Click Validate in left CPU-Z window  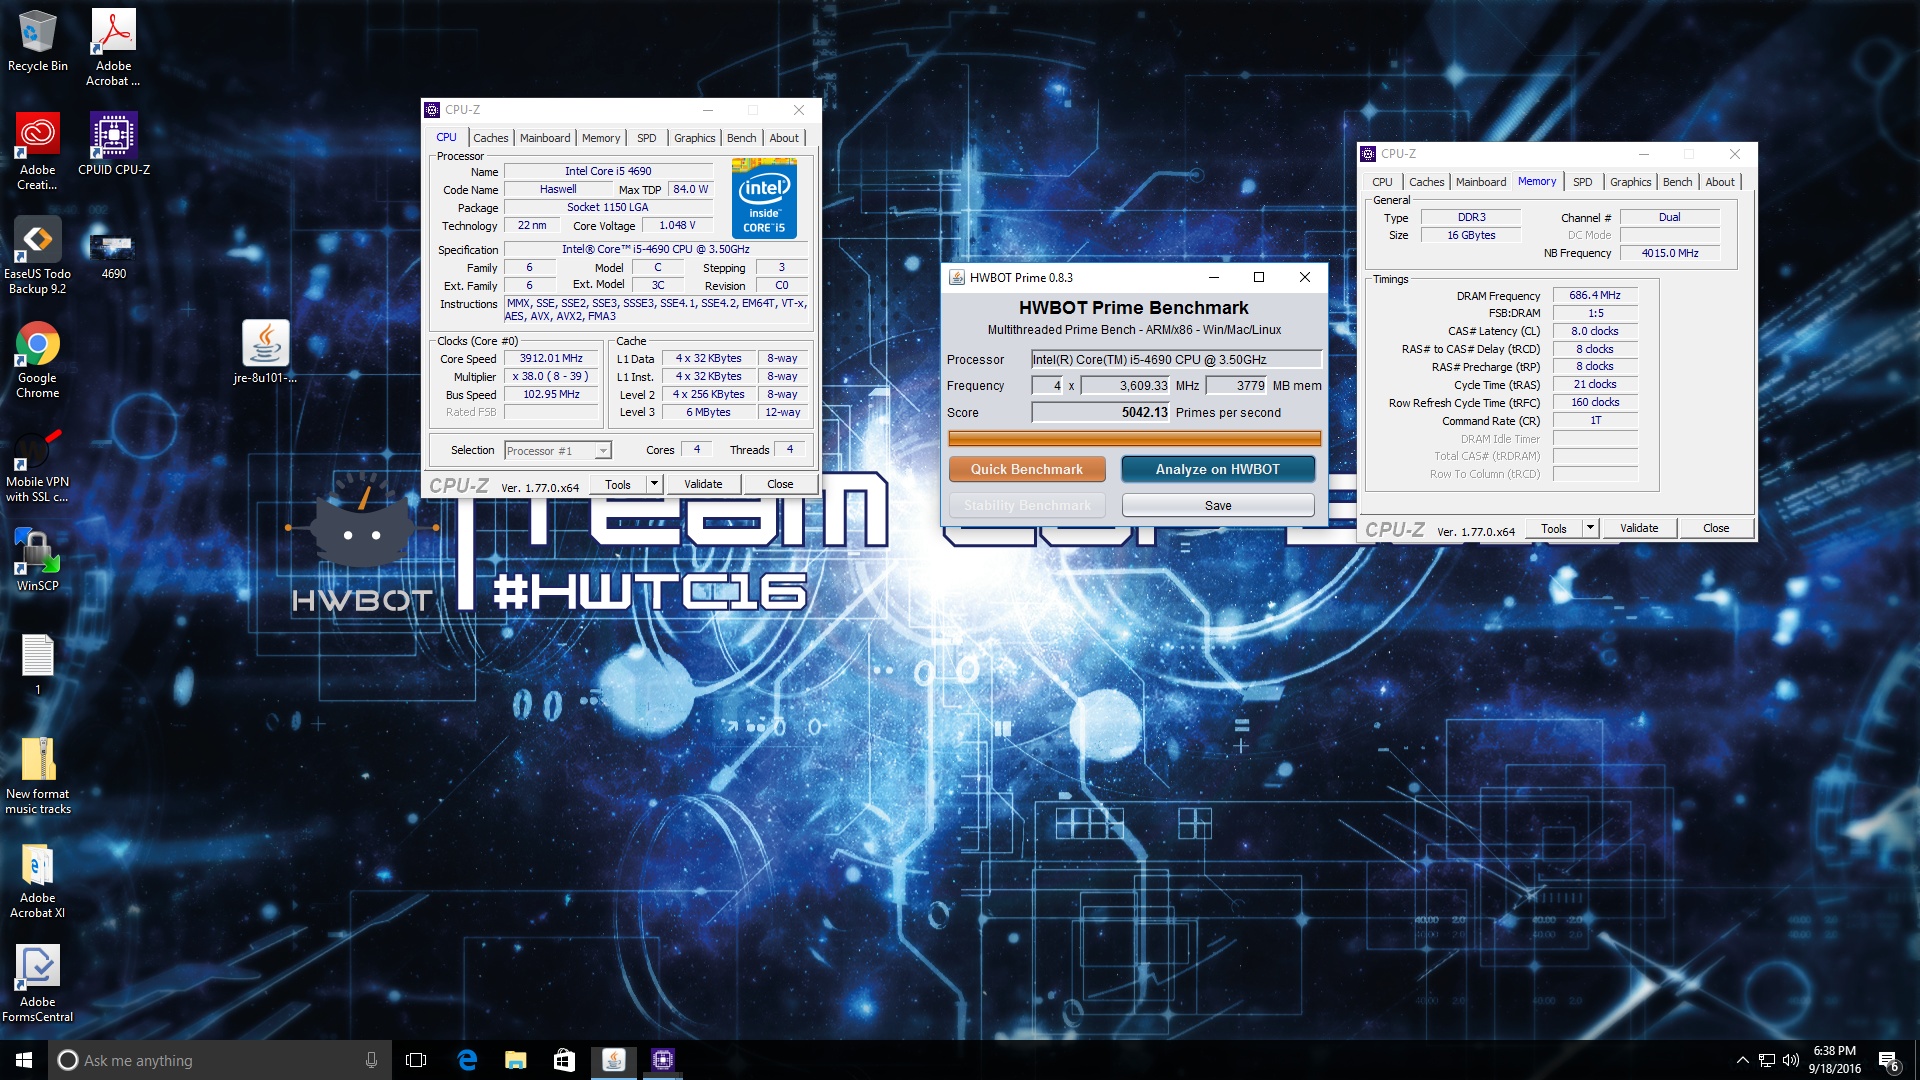tap(703, 484)
